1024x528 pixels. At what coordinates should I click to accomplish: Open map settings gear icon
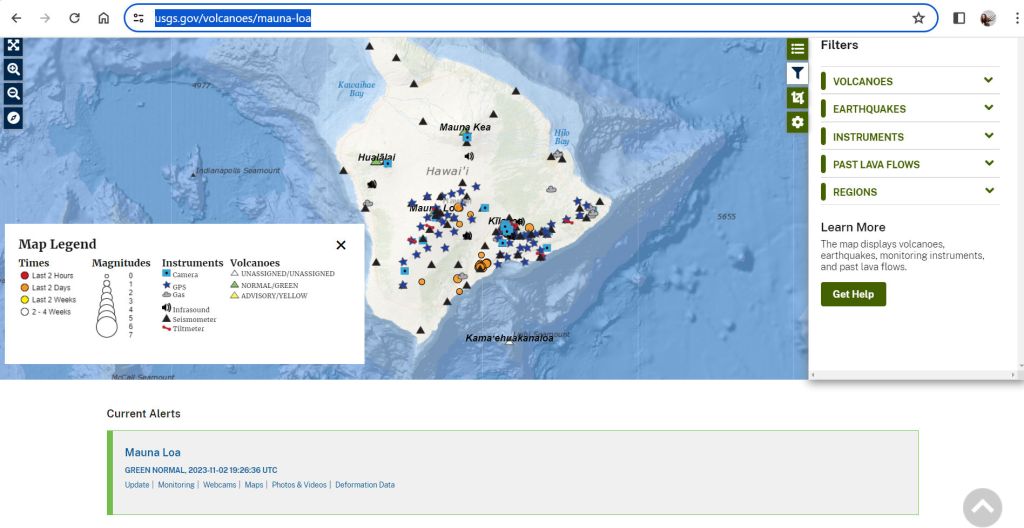(x=797, y=122)
